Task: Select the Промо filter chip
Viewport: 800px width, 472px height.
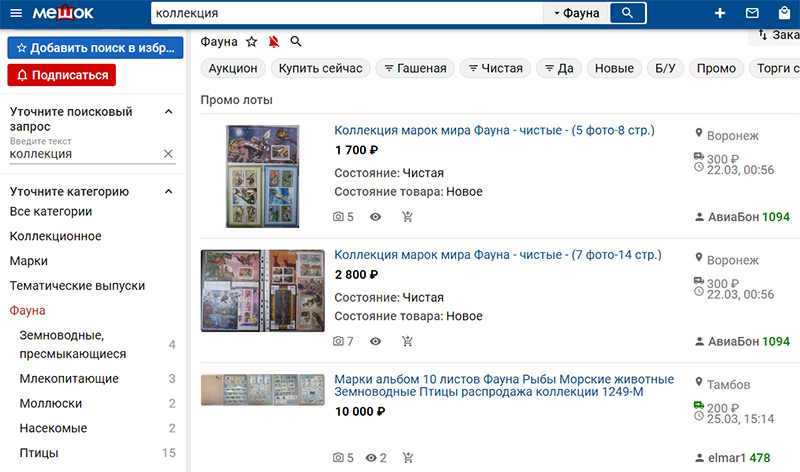Action: point(716,68)
